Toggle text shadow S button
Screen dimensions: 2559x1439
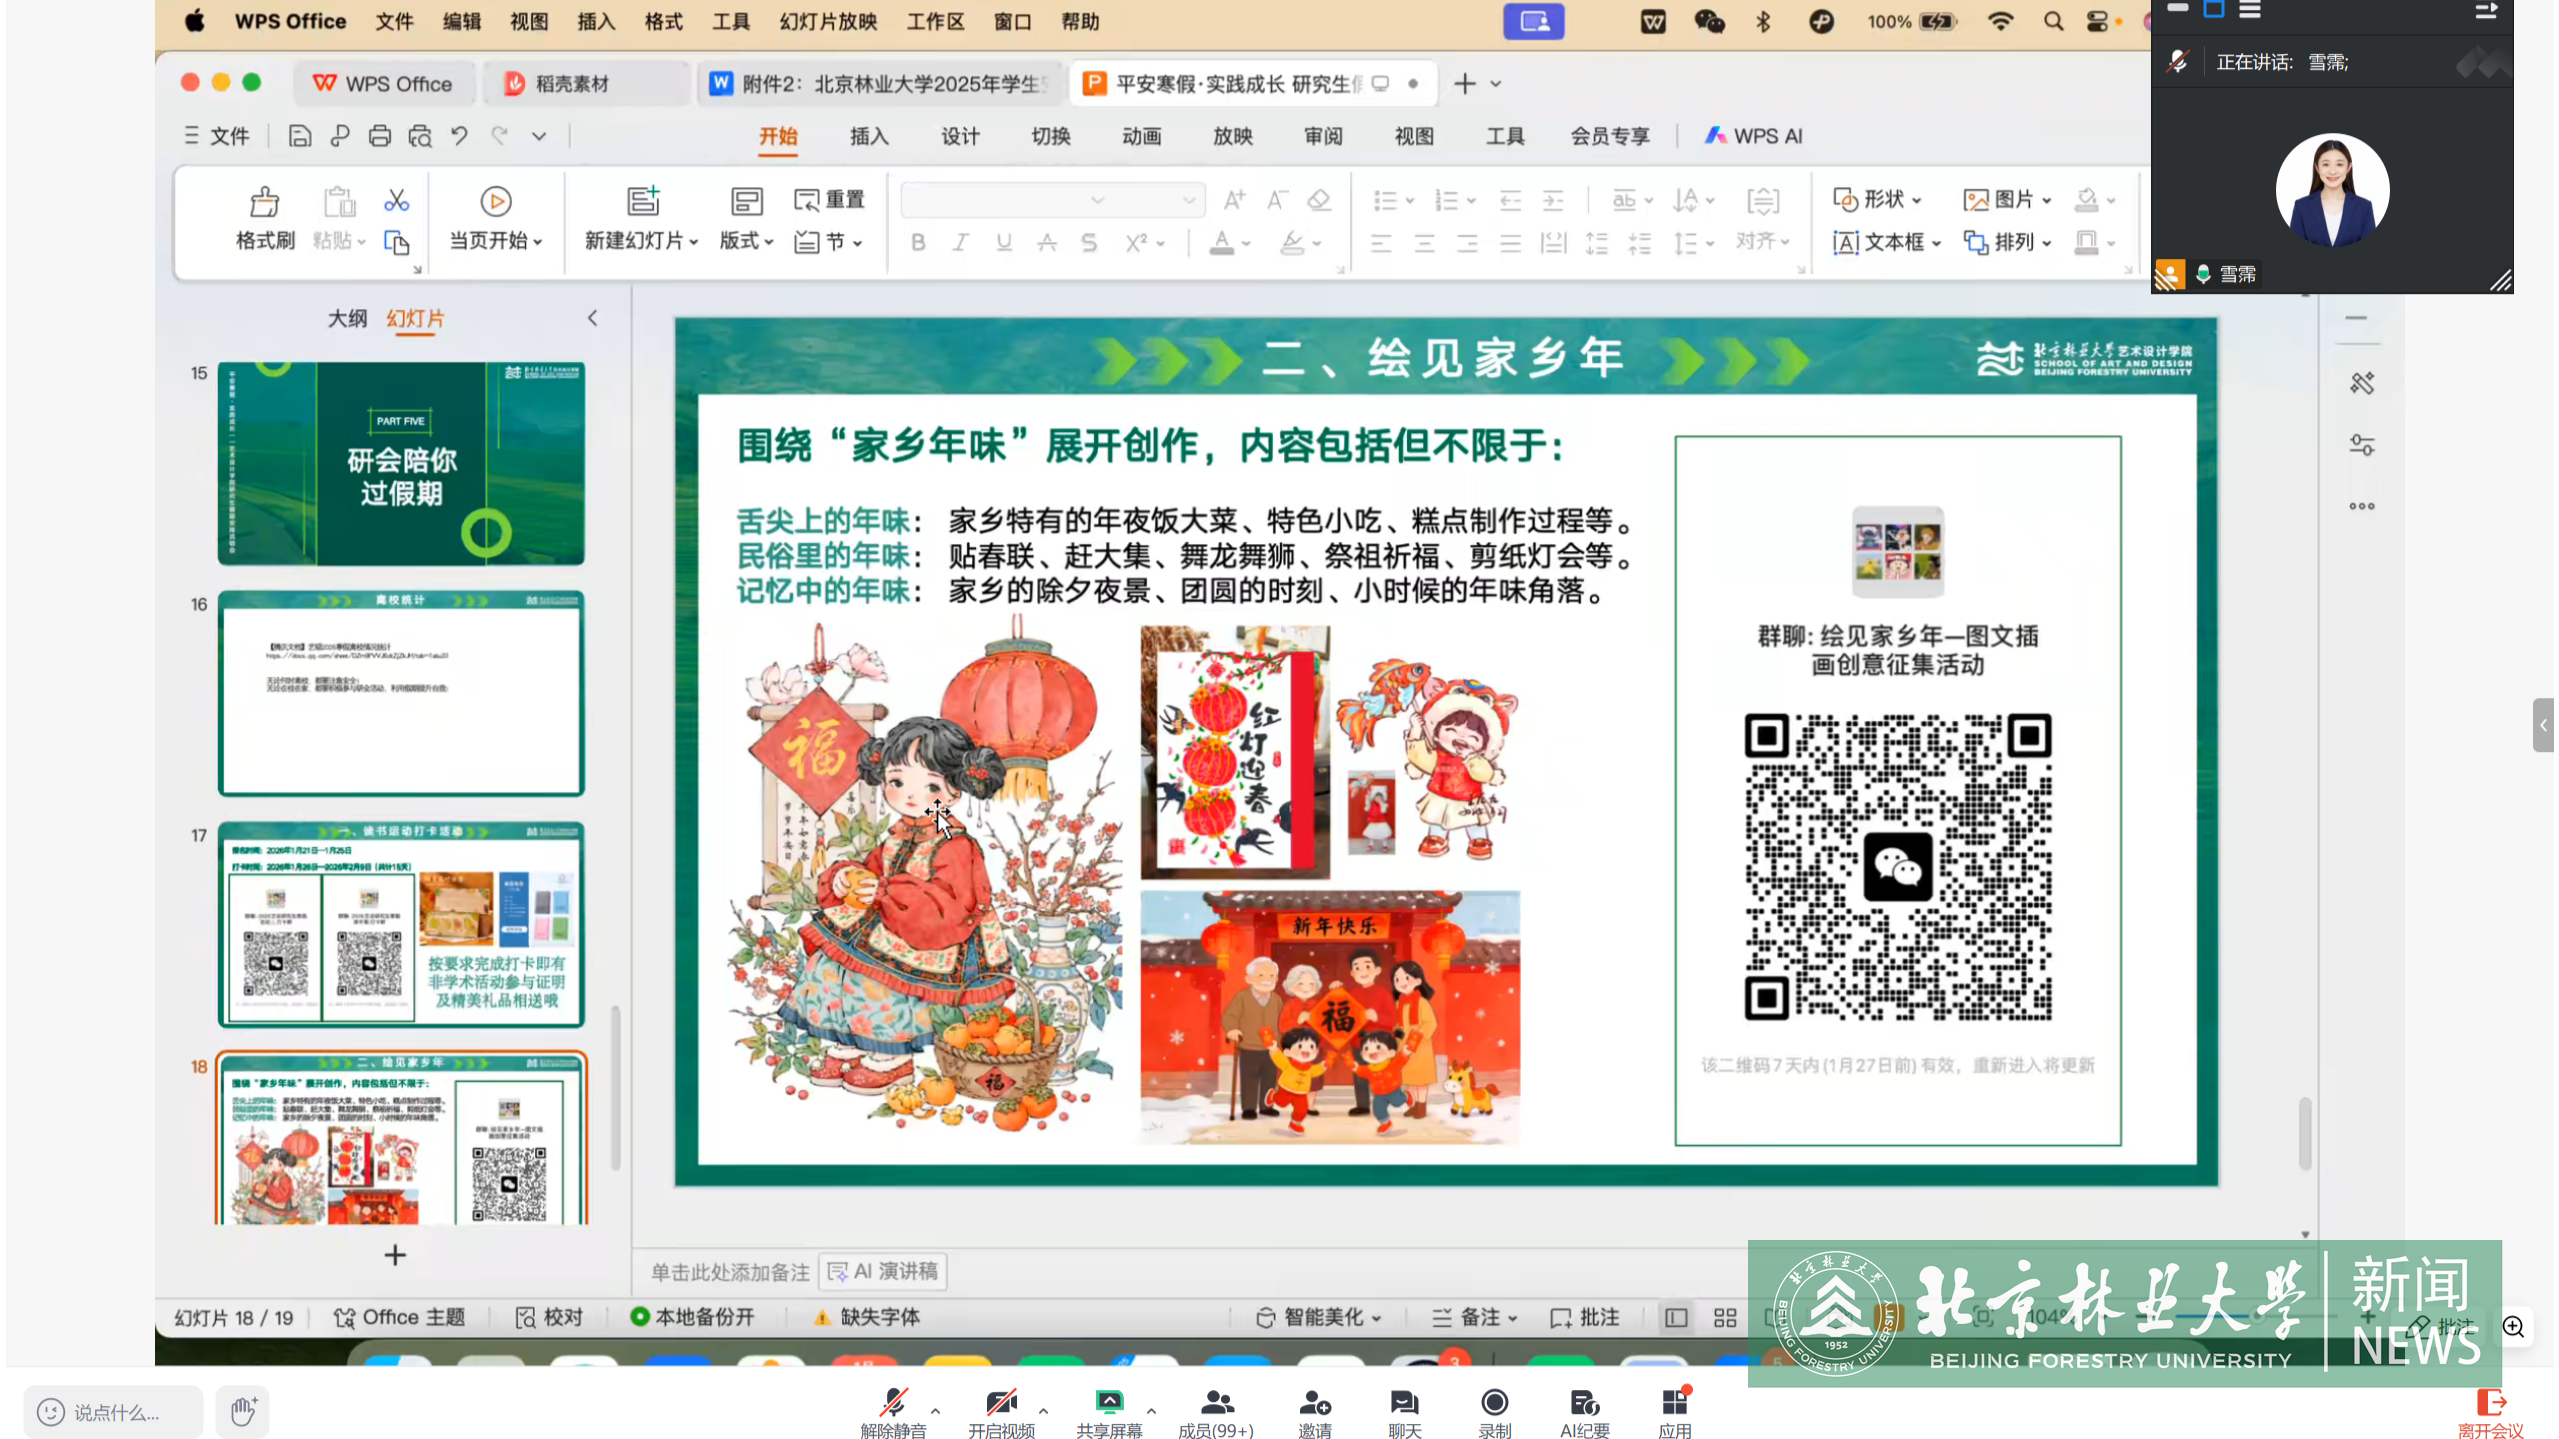(x=1089, y=243)
